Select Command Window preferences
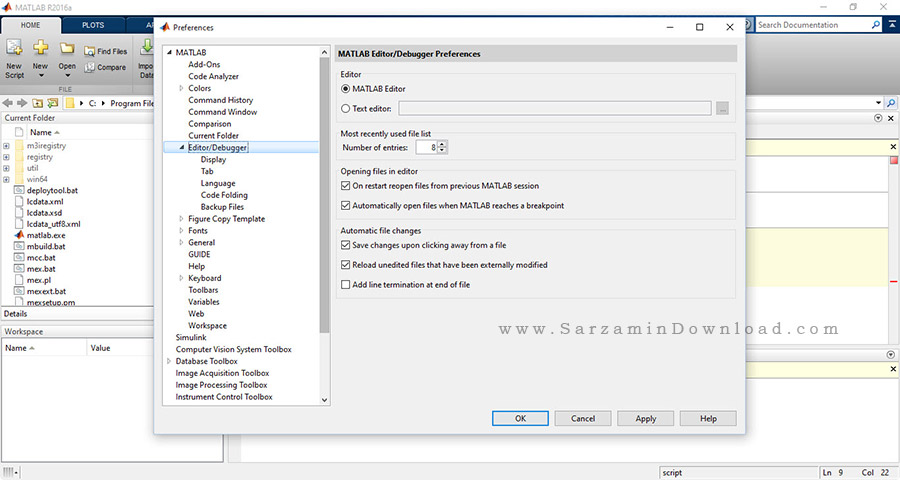Image resolution: width=900 pixels, height=480 pixels. (223, 112)
